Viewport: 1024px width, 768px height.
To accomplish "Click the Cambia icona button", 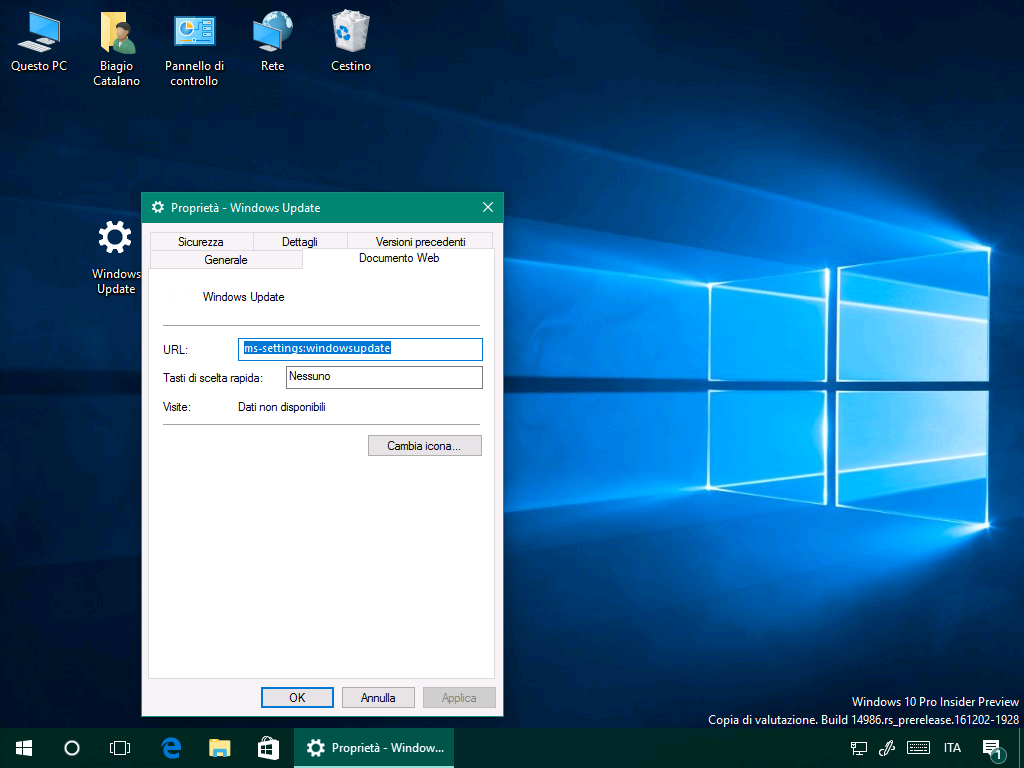I will (424, 445).
